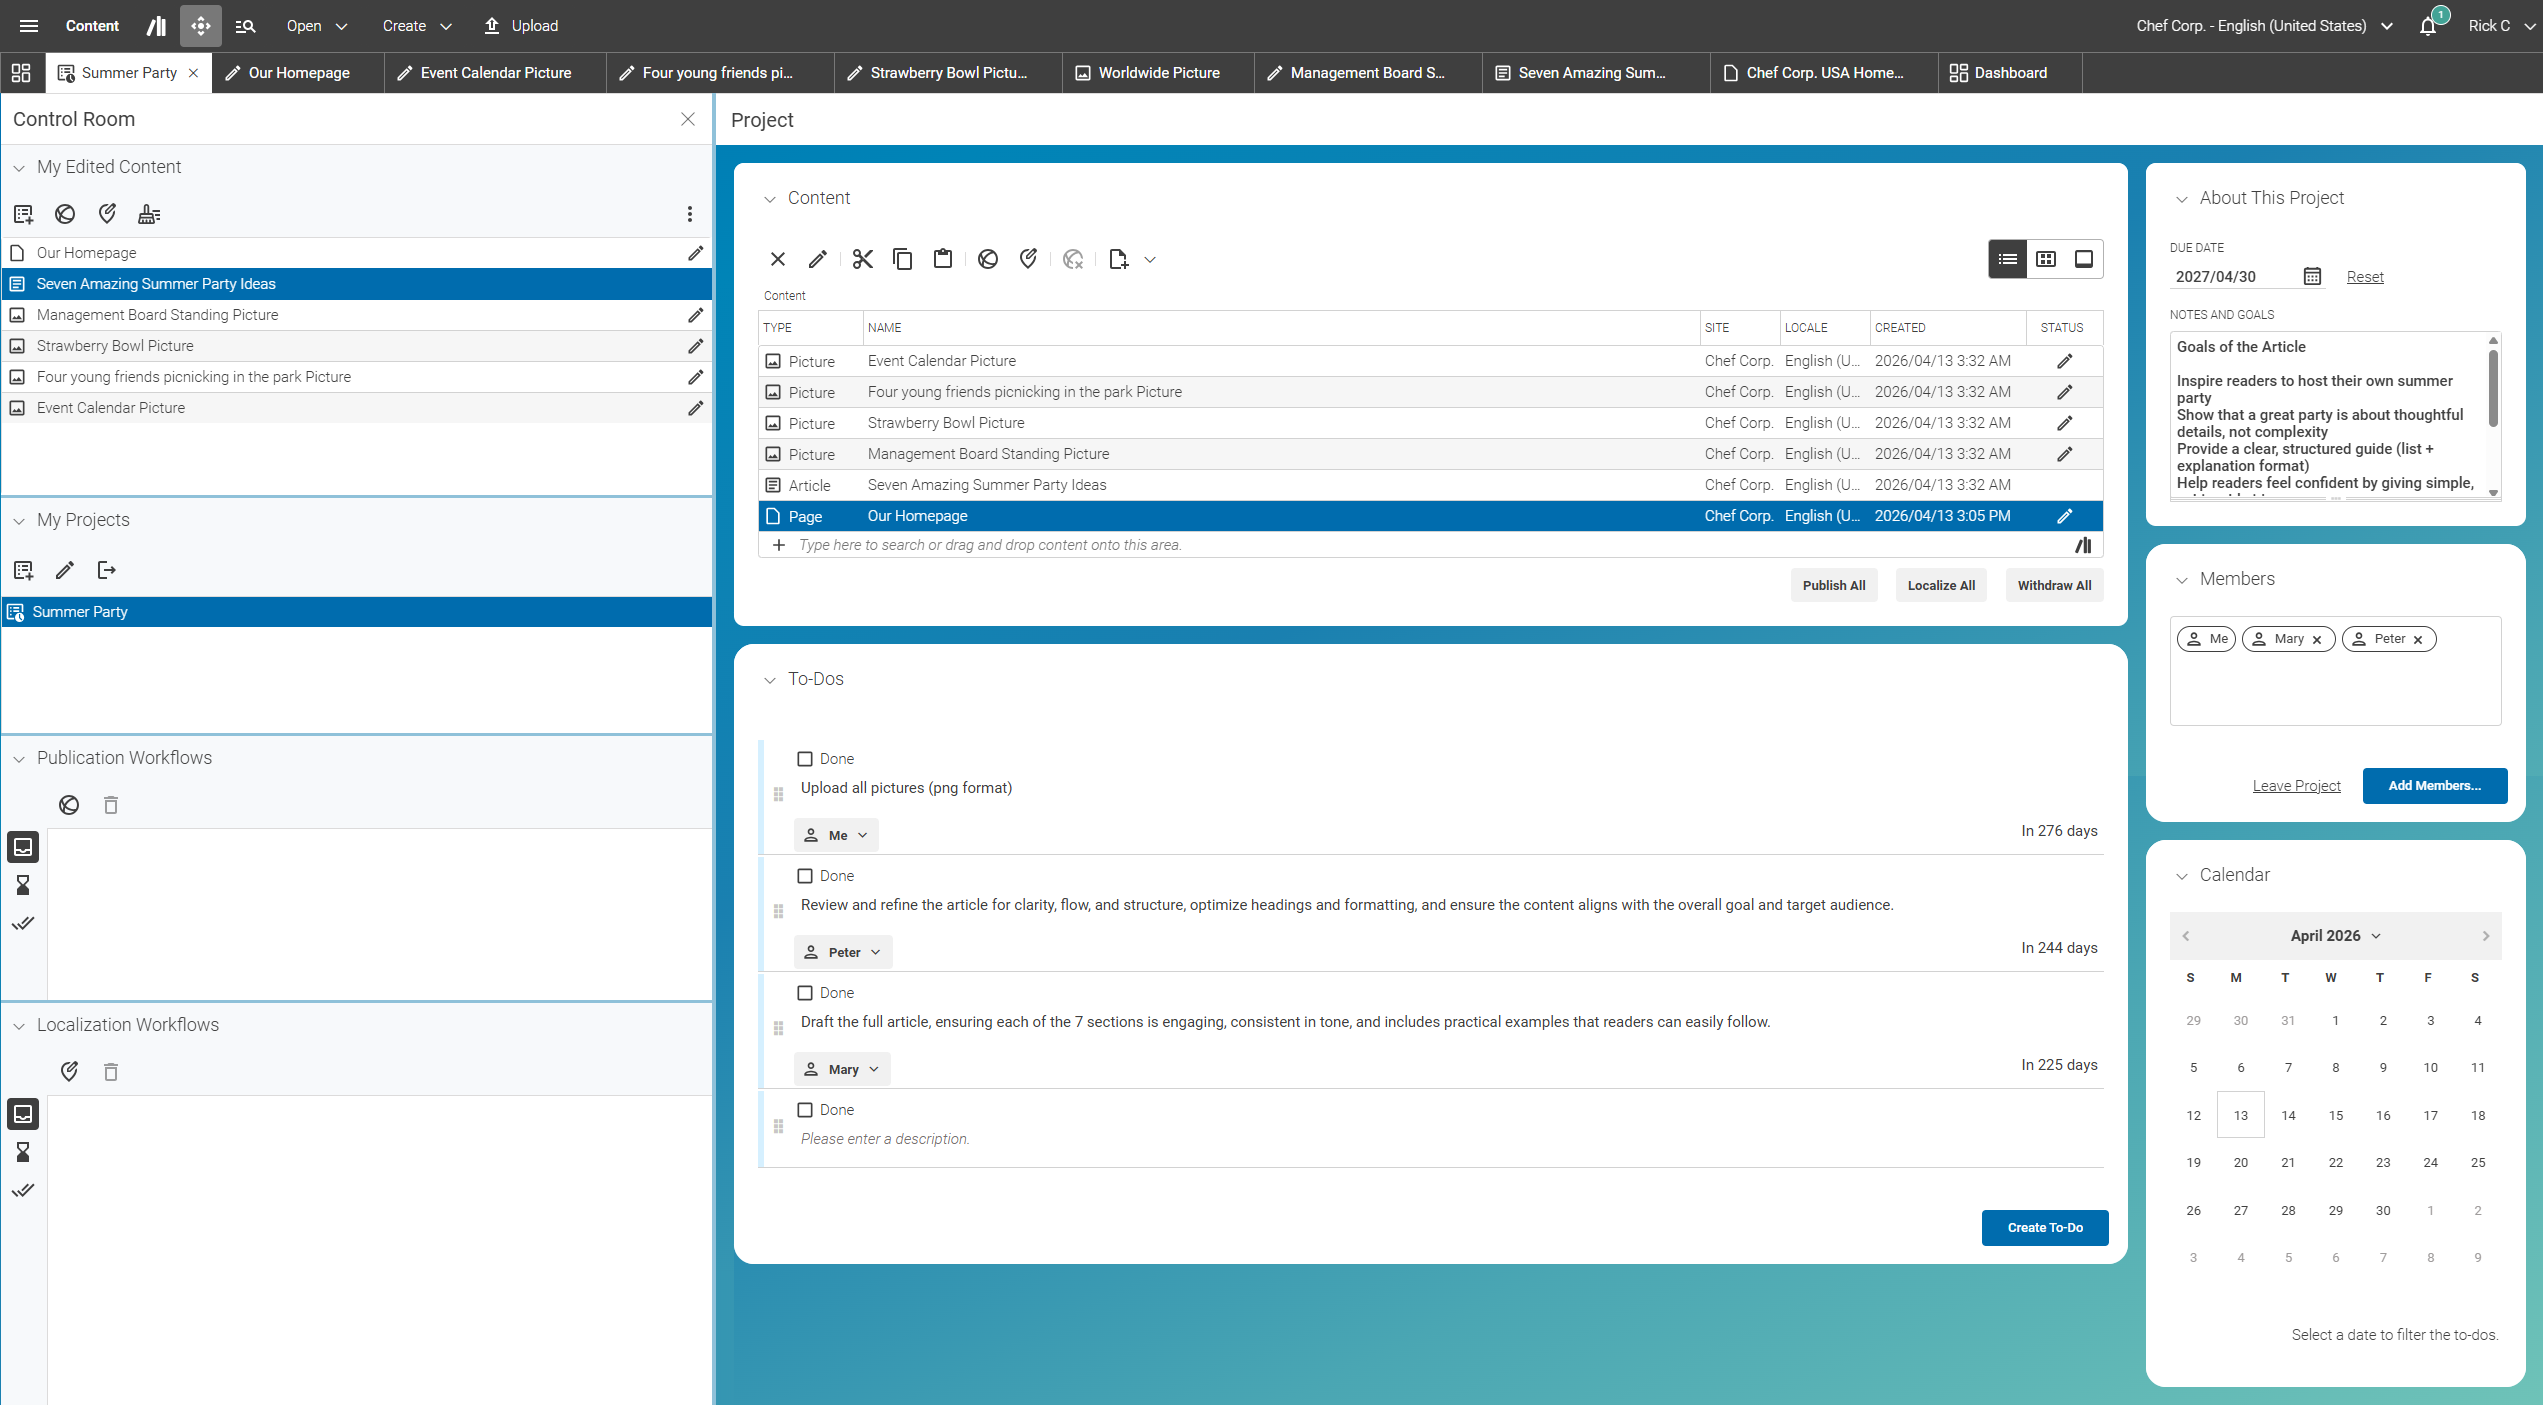Check Done for Upload all pictures to-do
The width and height of the screenshot is (2543, 1405).
point(805,759)
